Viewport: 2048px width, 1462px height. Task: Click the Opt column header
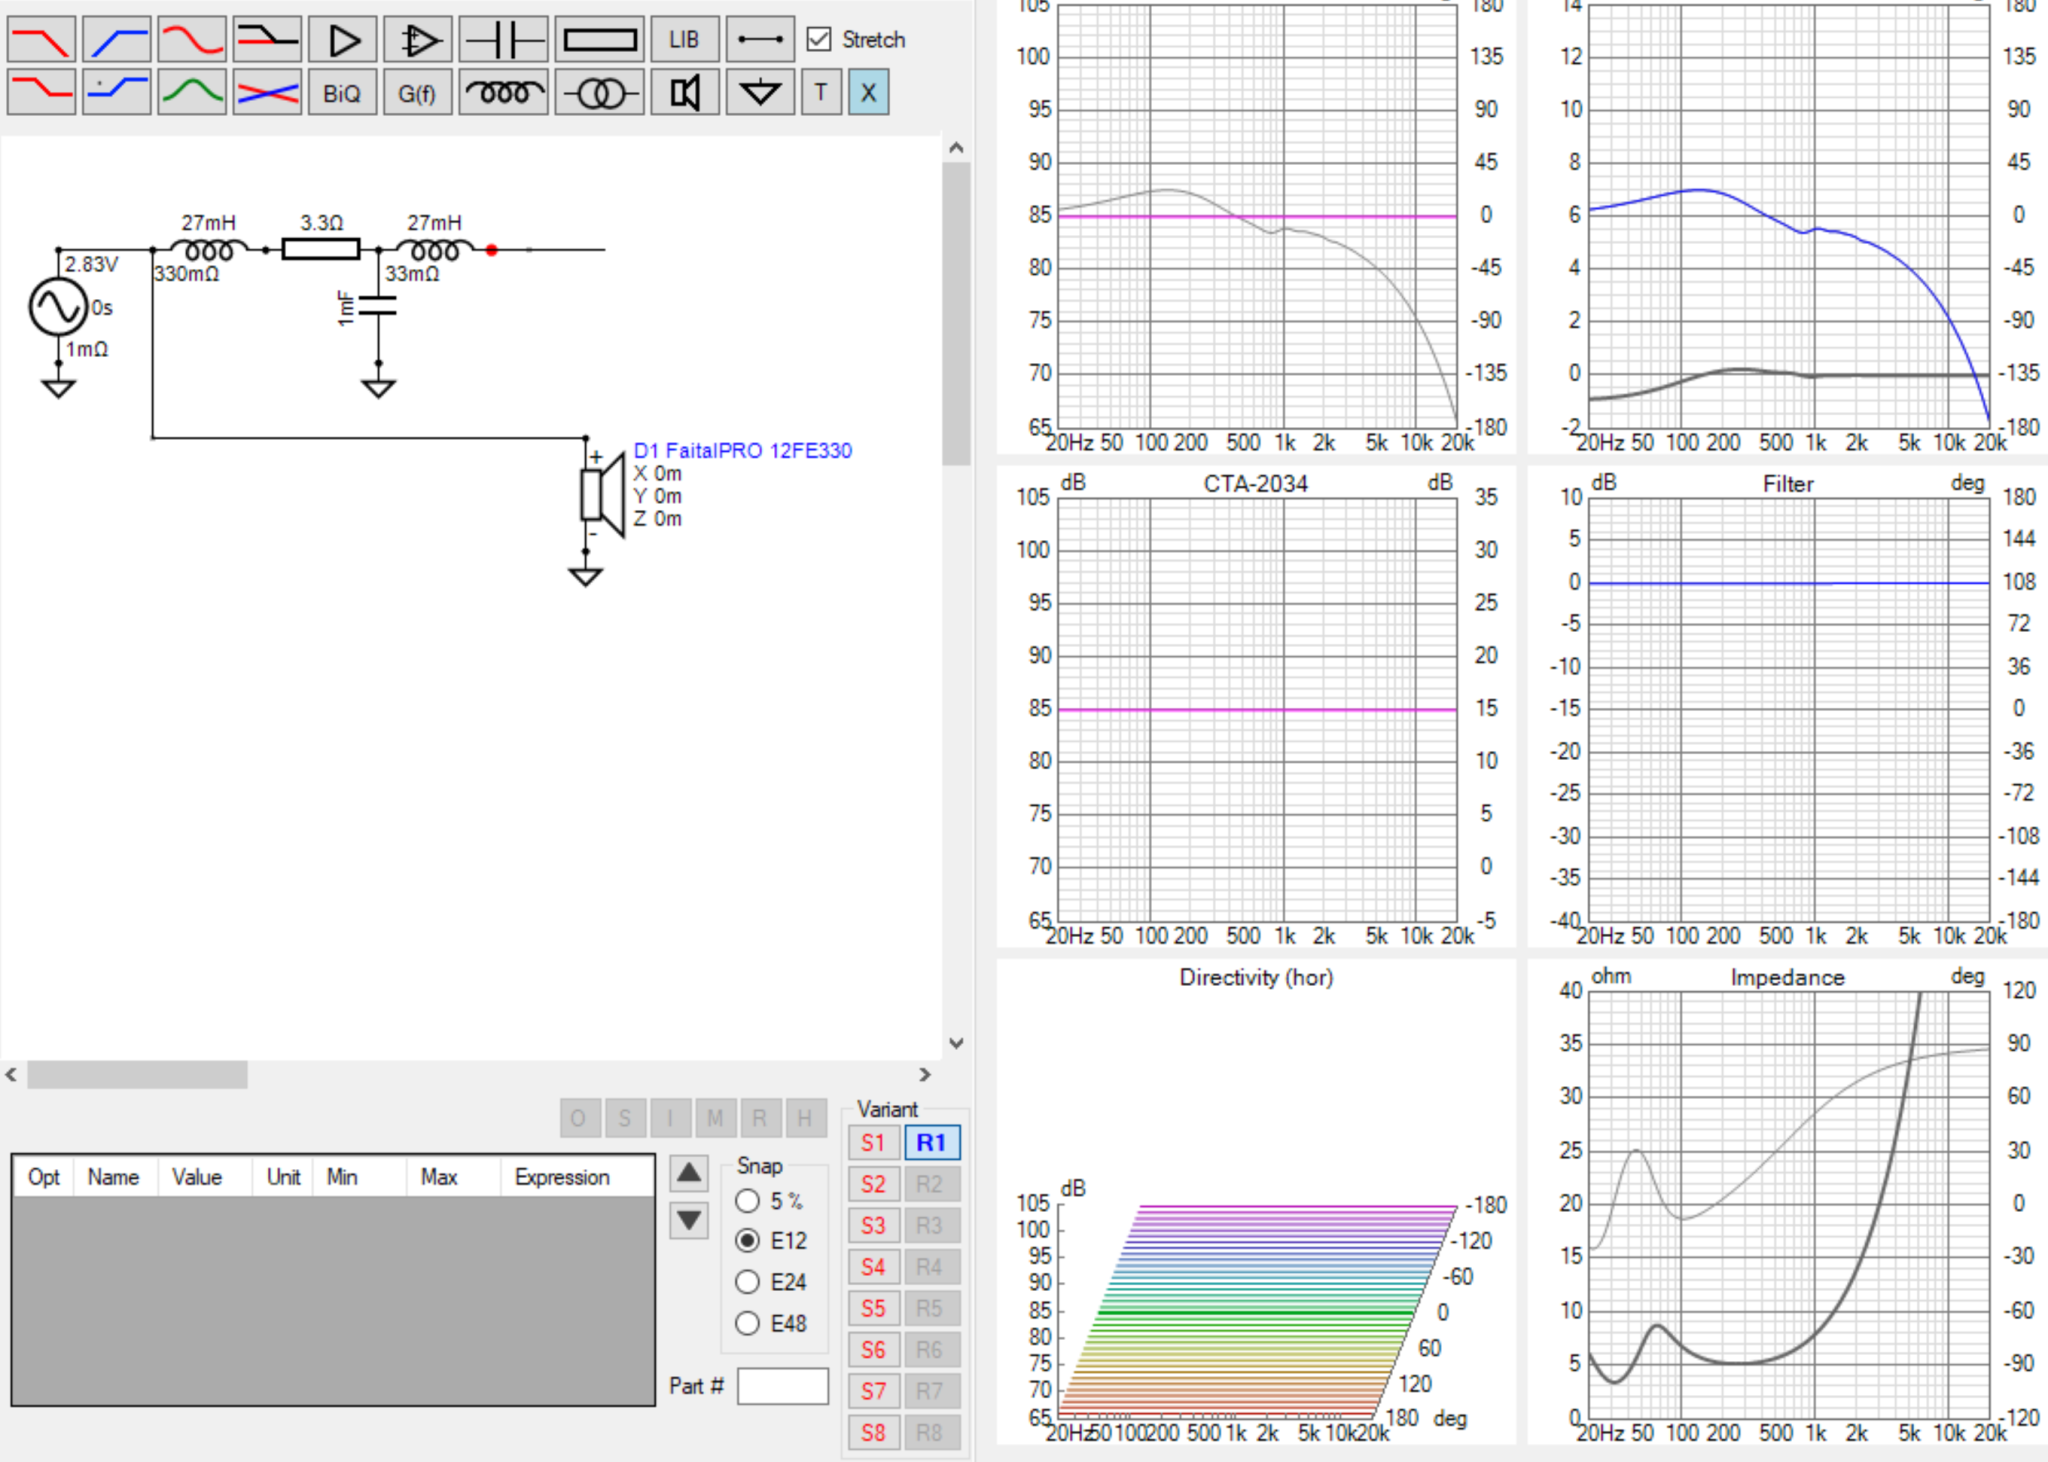click(44, 1177)
